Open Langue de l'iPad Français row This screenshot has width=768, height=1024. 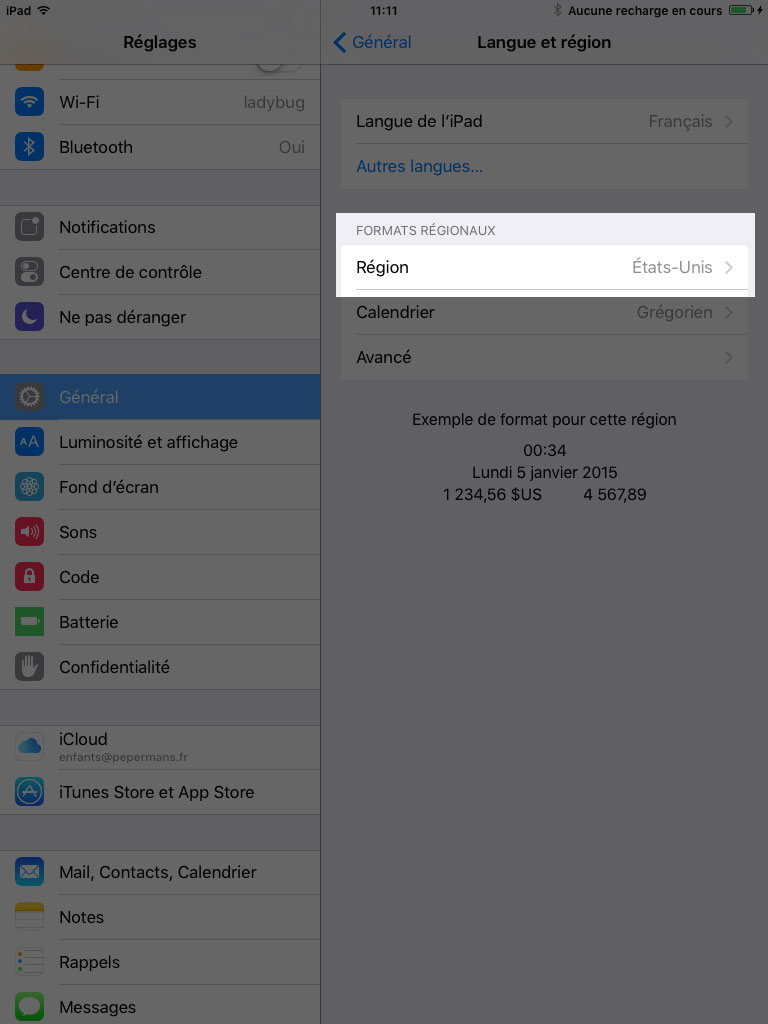545,121
